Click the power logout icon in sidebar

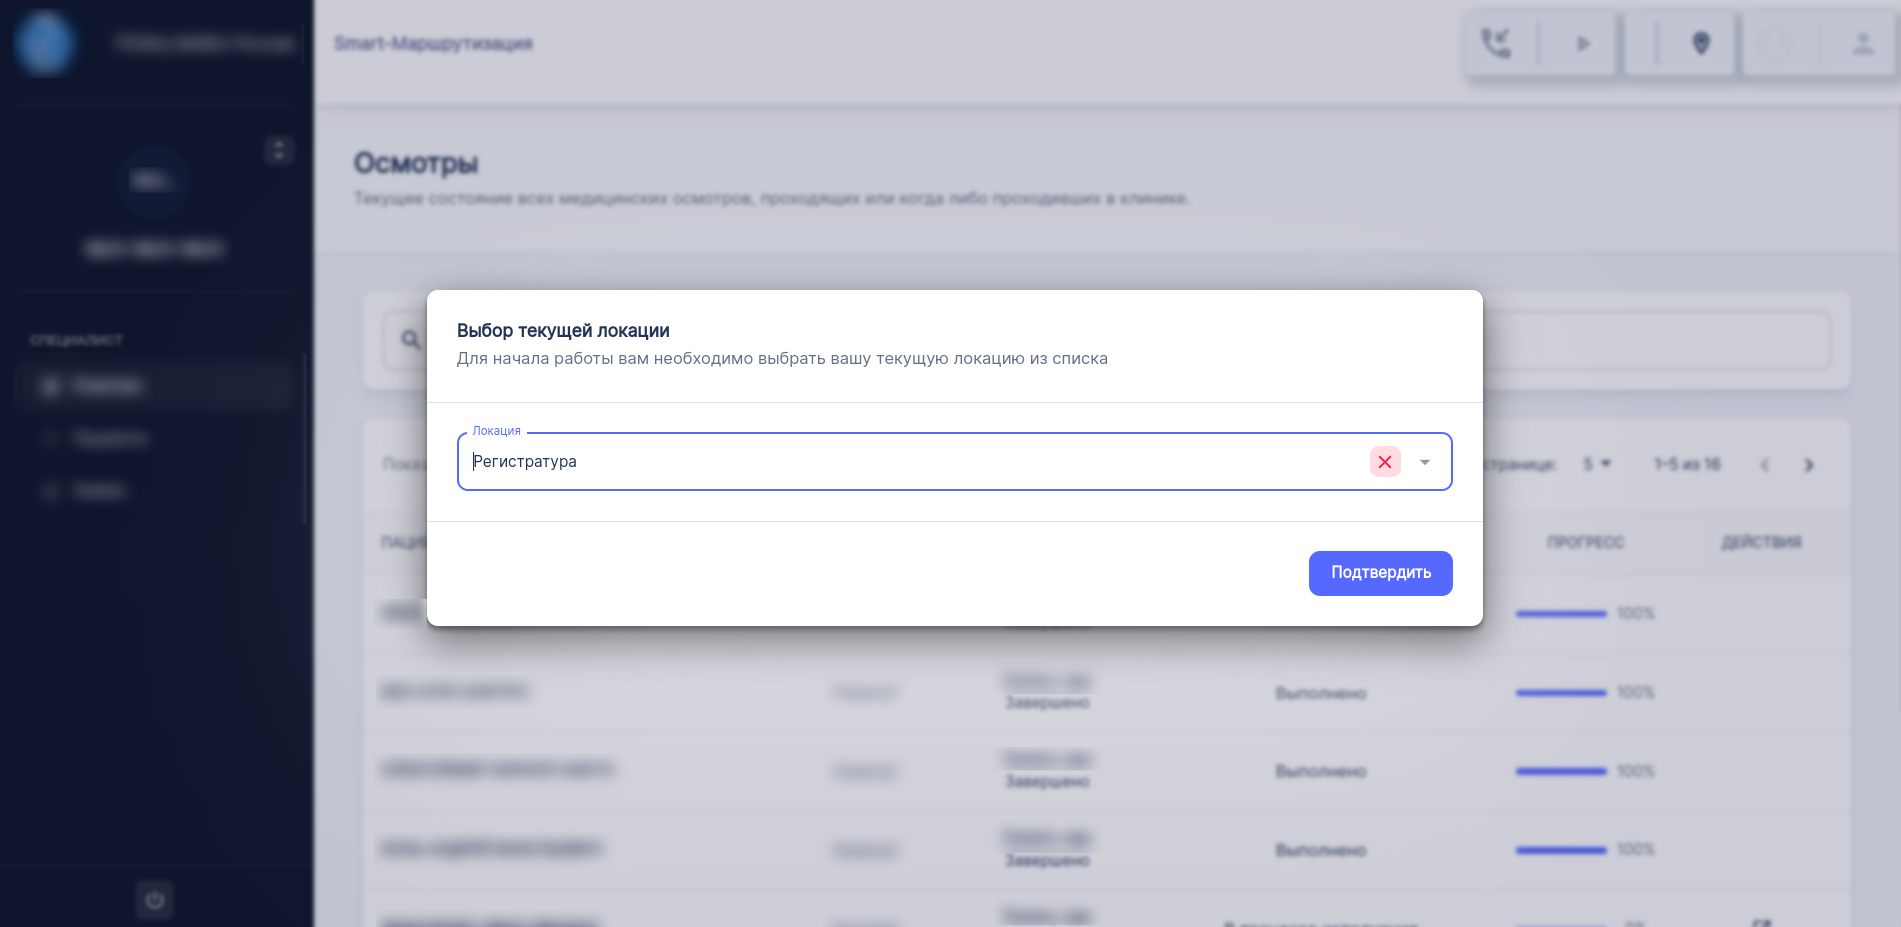(x=154, y=900)
